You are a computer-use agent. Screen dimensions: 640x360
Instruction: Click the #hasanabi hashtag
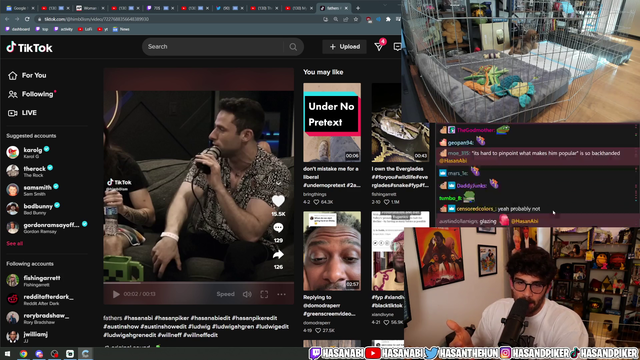coord(138,318)
